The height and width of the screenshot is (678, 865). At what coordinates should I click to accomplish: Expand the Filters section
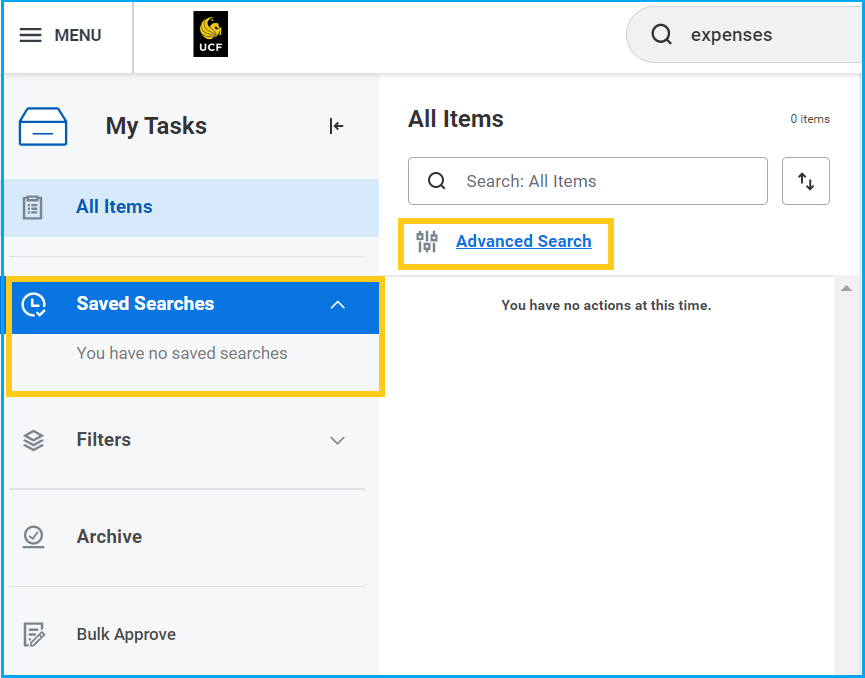[338, 440]
